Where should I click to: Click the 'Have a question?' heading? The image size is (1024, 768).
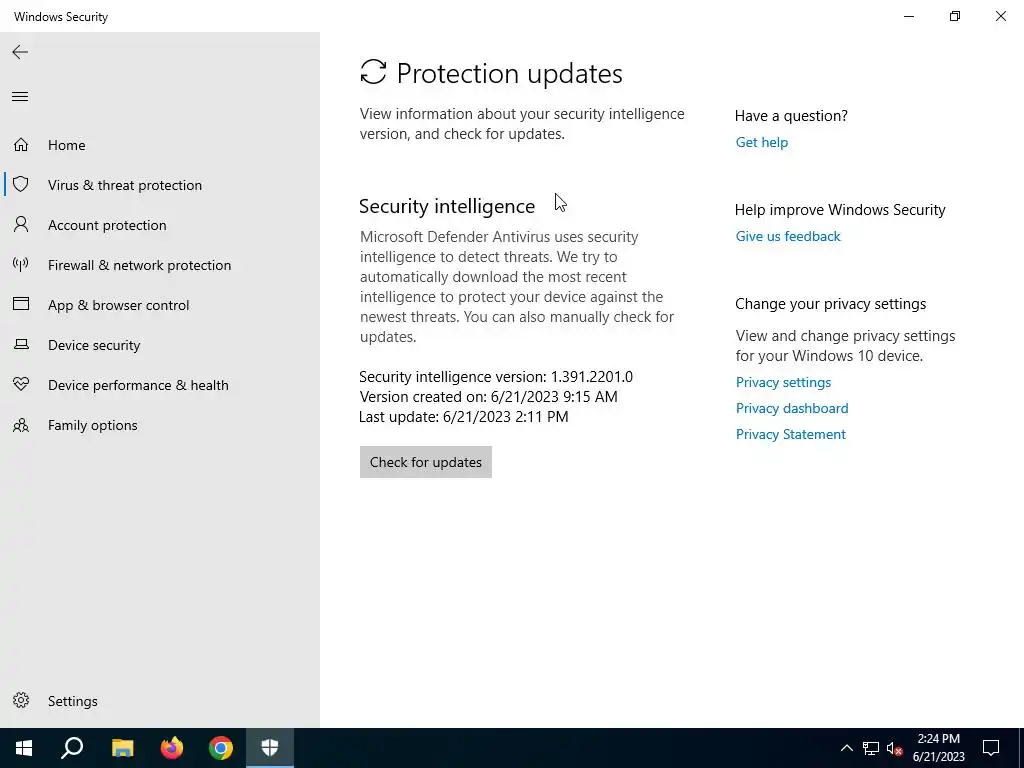[791, 116]
